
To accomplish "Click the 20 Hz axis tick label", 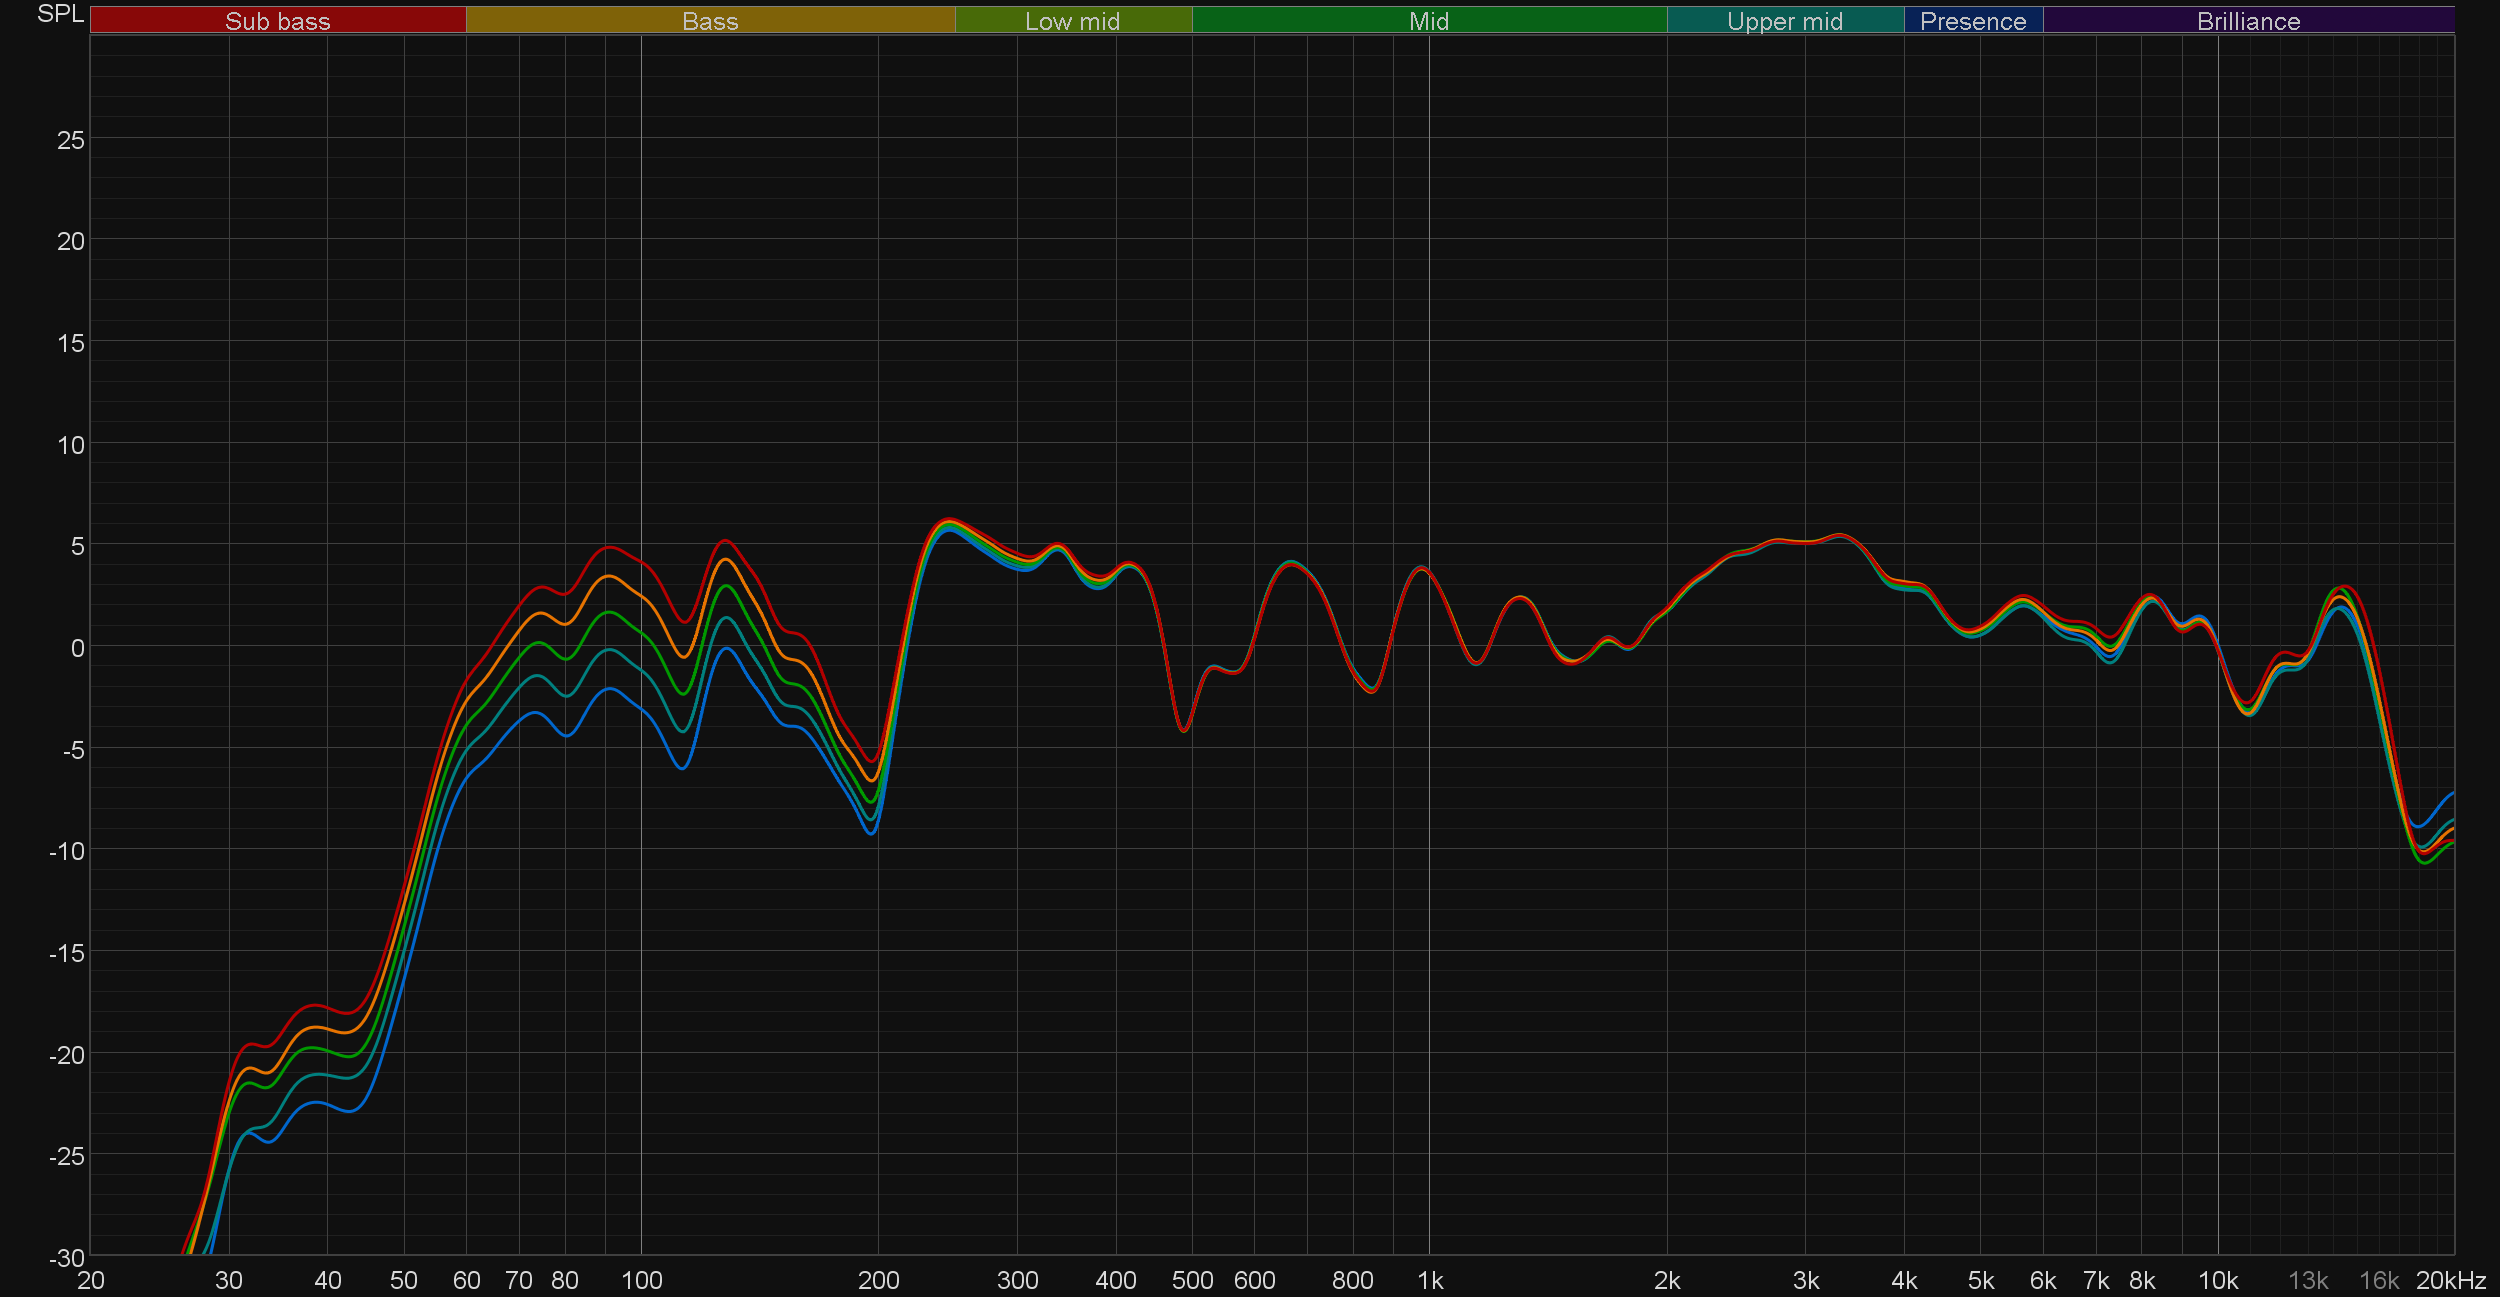I will tap(91, 1281).
